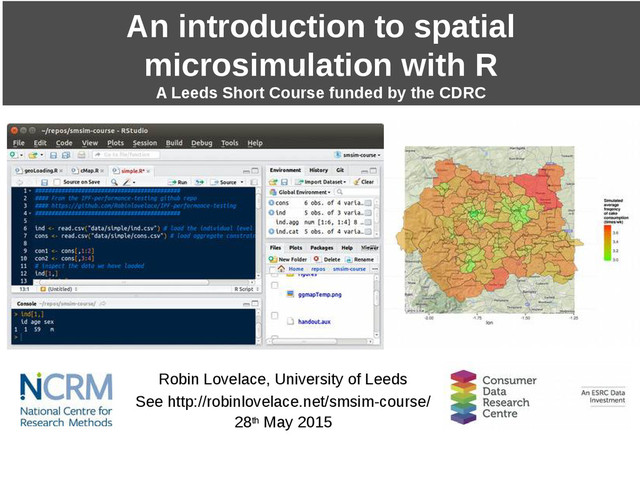Click the Source button
This screenshot has height=480, width=640.
[224, 182]
